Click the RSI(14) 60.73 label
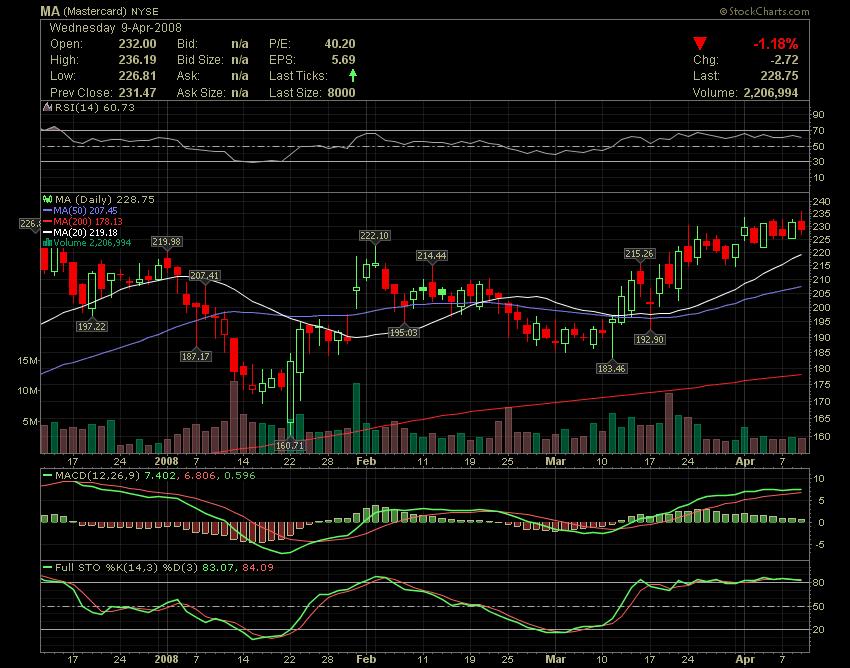 pos(95,107)
